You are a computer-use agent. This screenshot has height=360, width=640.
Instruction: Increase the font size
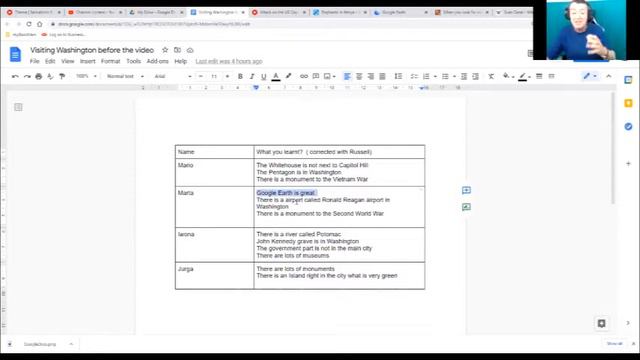click(227, 76)
